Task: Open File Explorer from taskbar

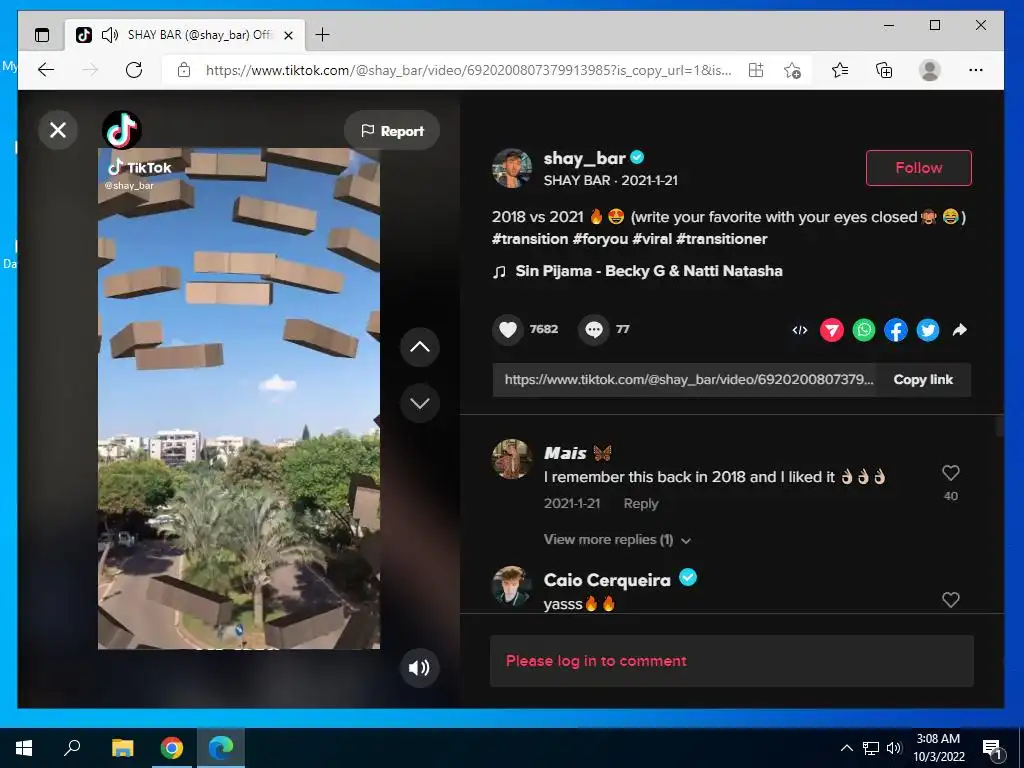Action: (x=122, y=748)
